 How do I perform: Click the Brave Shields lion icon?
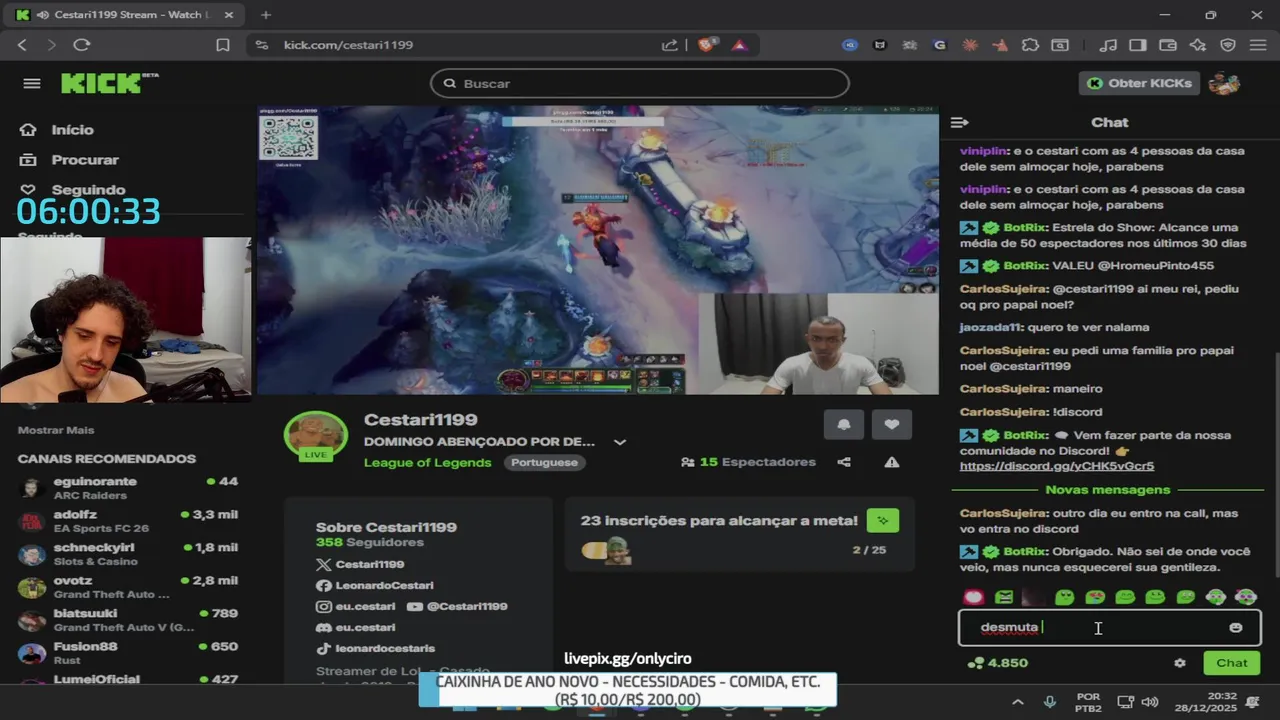tap(708, 45)
